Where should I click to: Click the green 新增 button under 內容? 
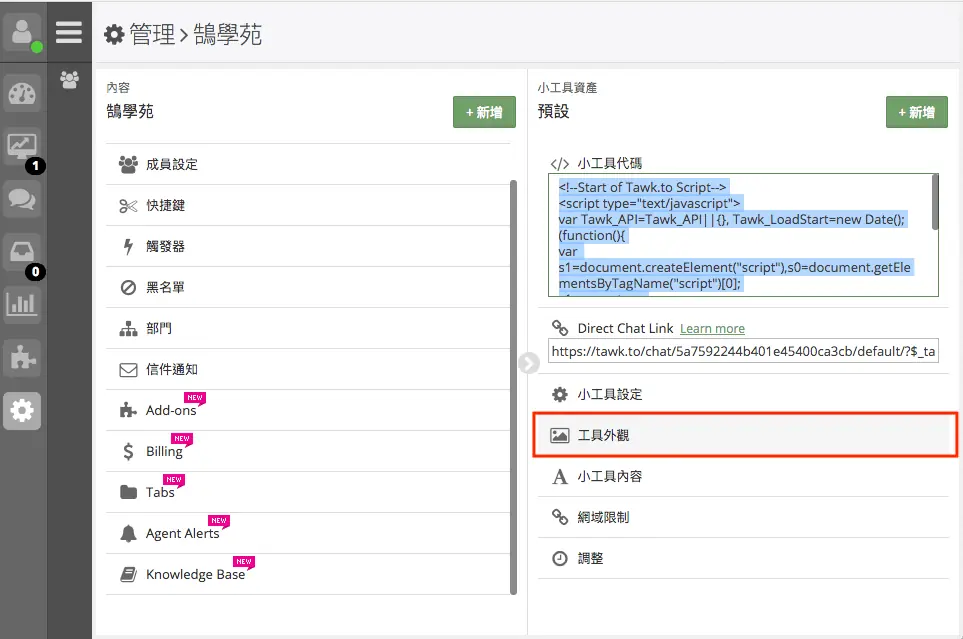(x=484, y=112)
